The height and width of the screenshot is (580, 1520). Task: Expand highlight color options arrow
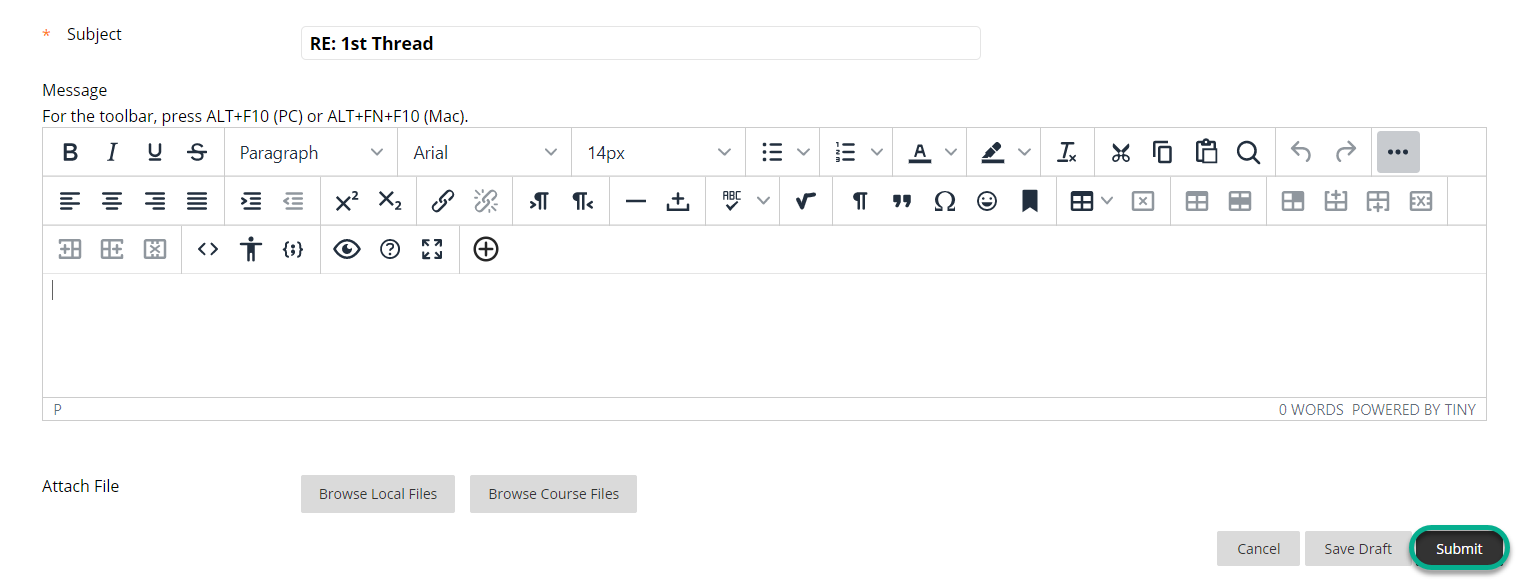tap(1025, 153)
